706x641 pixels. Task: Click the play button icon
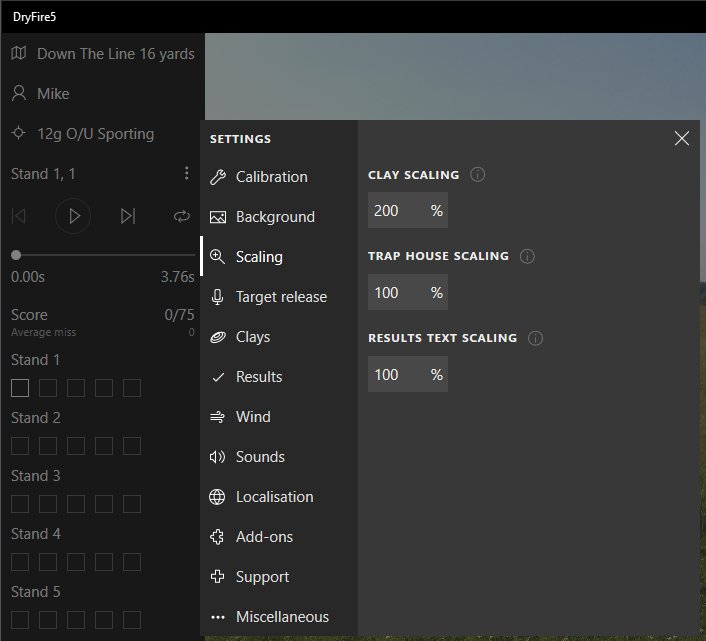tap(73, 216)
